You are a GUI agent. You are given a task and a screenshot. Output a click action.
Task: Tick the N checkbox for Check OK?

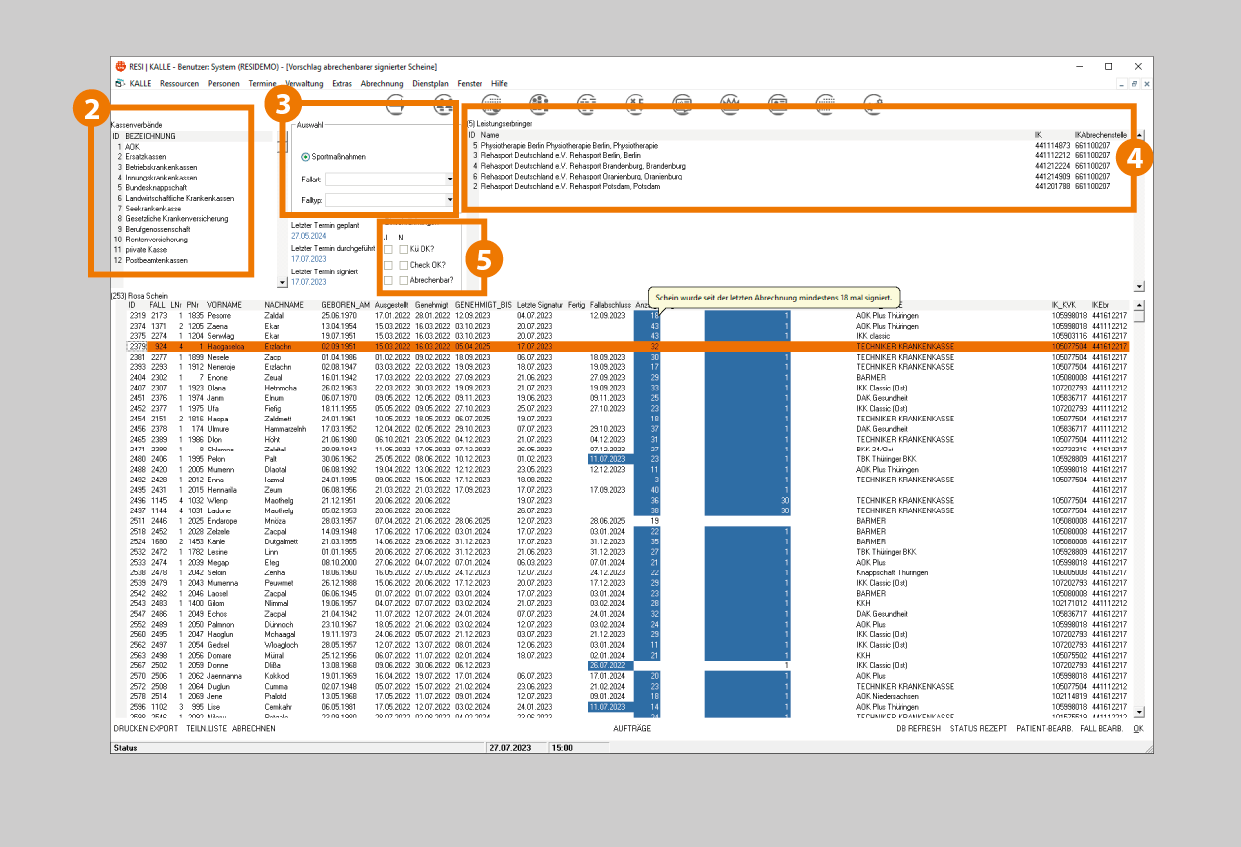pos(403,265)
